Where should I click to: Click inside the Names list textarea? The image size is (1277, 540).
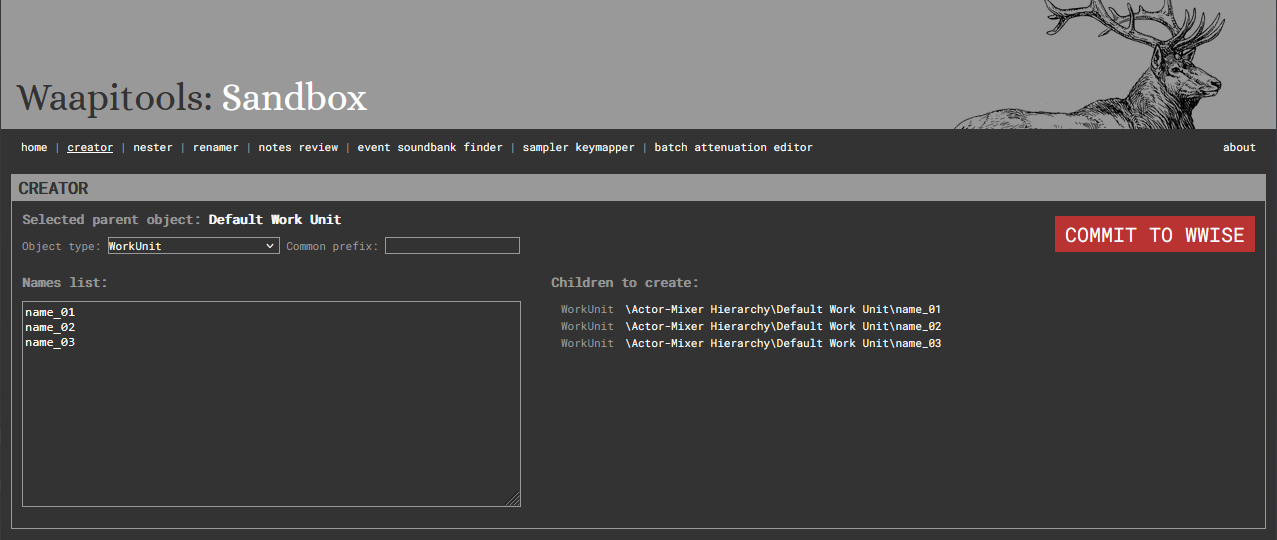click(271, 420)
